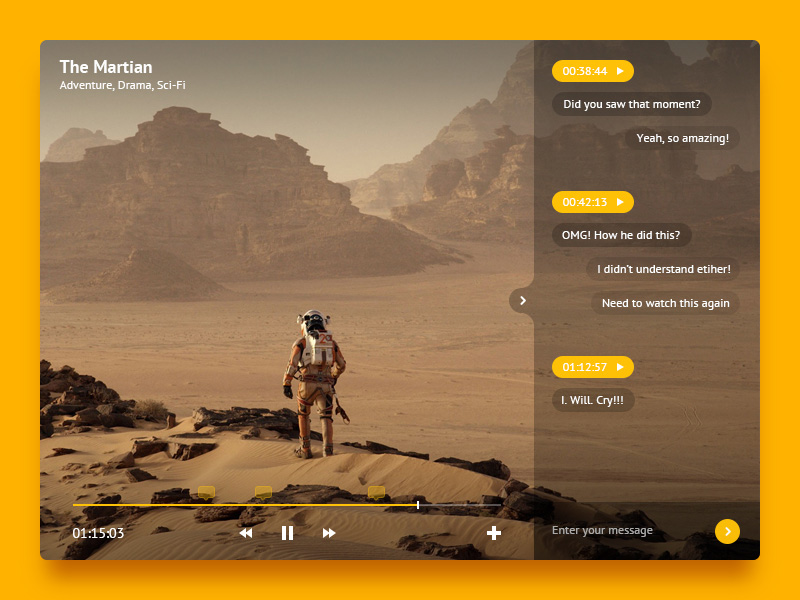This screenshot has height=600, width=800.
Task: Play from the 01:12:57 timestamp chip
Action: click(592, 367)
